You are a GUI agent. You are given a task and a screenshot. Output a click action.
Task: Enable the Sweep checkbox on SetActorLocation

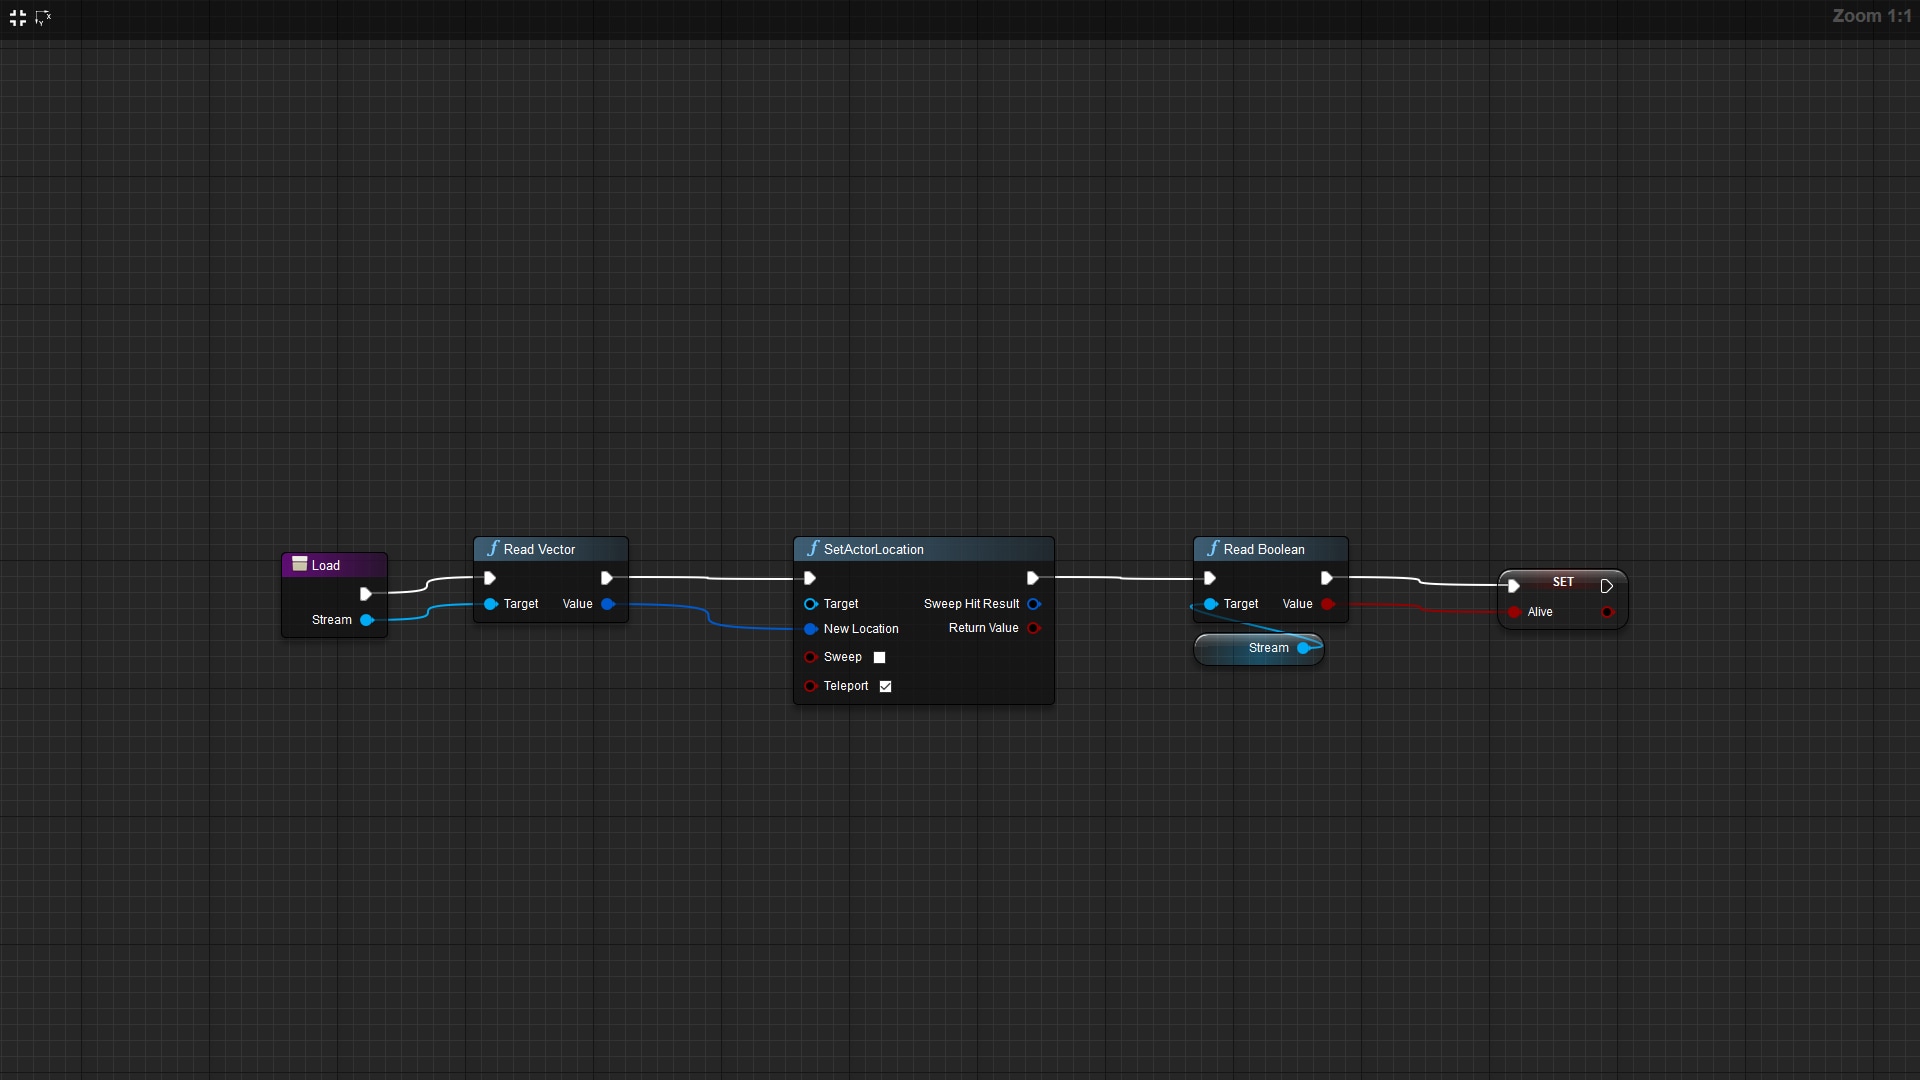point(879,658)
